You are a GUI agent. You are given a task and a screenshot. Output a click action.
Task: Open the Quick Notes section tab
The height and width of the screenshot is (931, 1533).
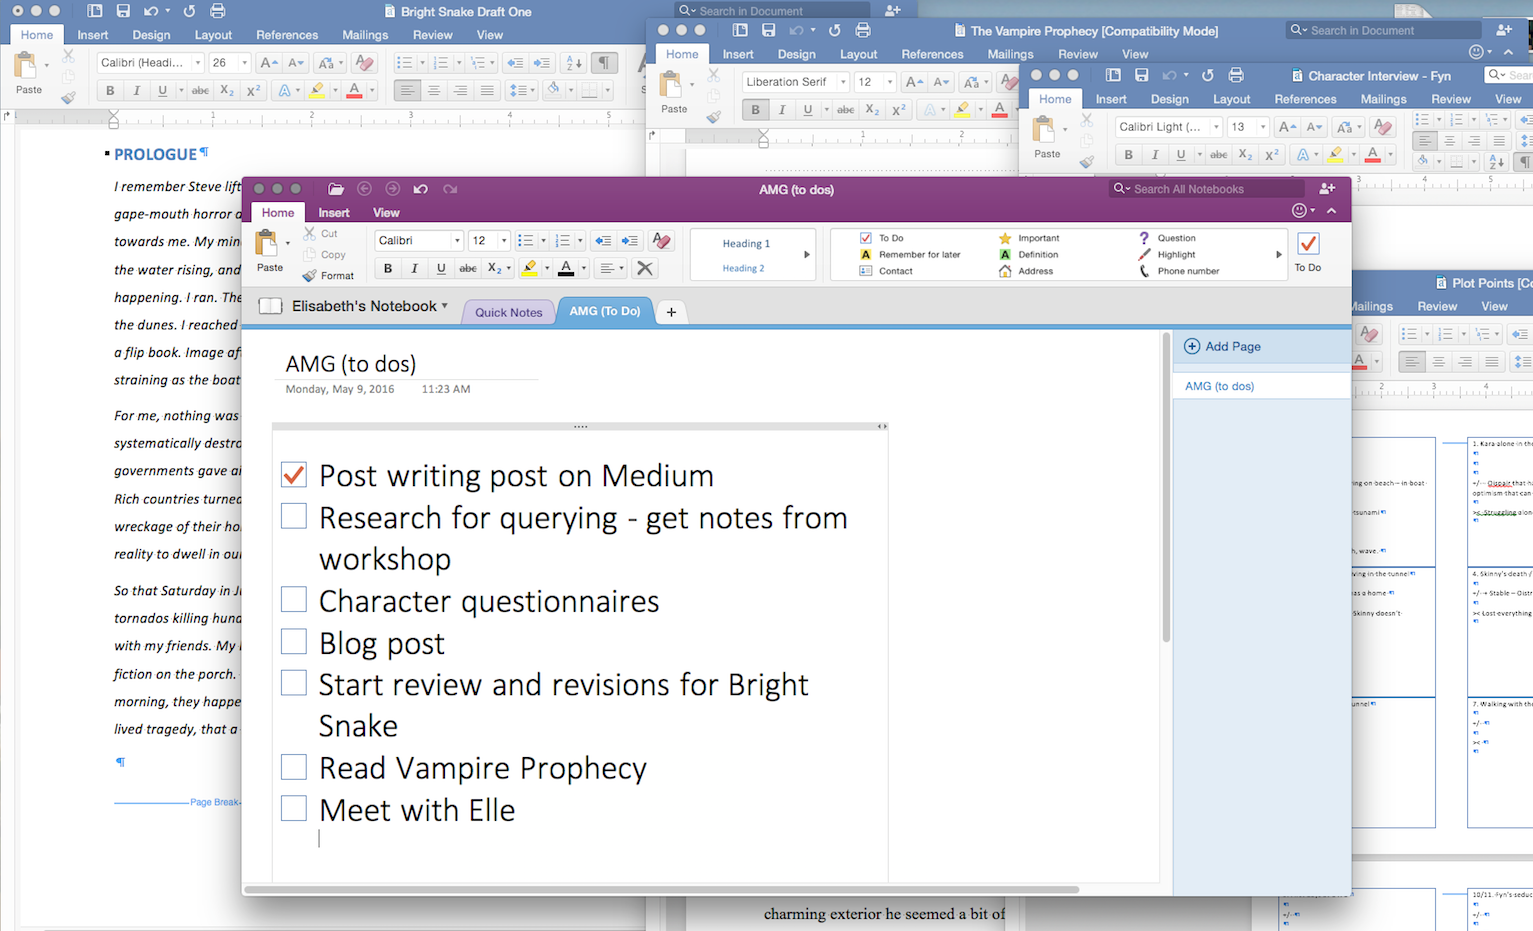pyautogui.click(x=509, y=312)
